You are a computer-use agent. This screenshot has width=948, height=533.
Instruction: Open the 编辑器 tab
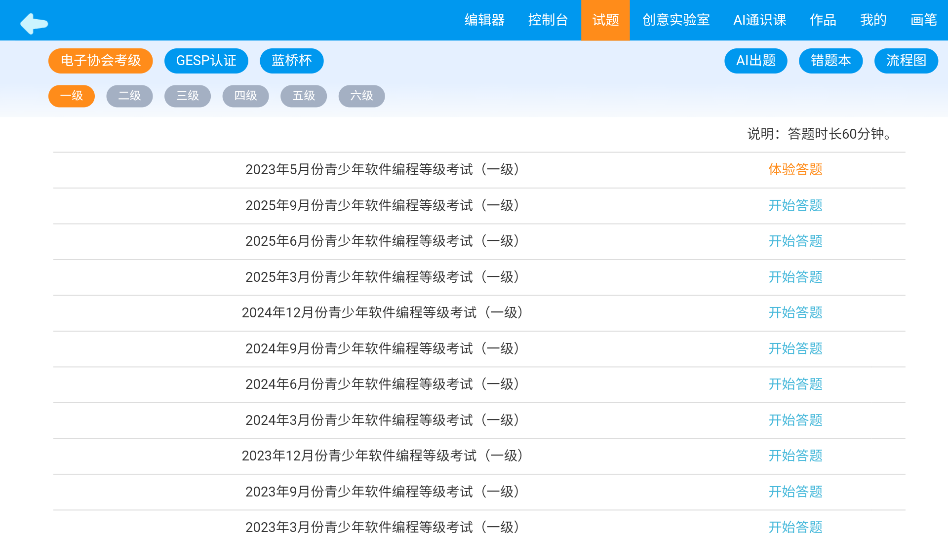click(484, 20)
